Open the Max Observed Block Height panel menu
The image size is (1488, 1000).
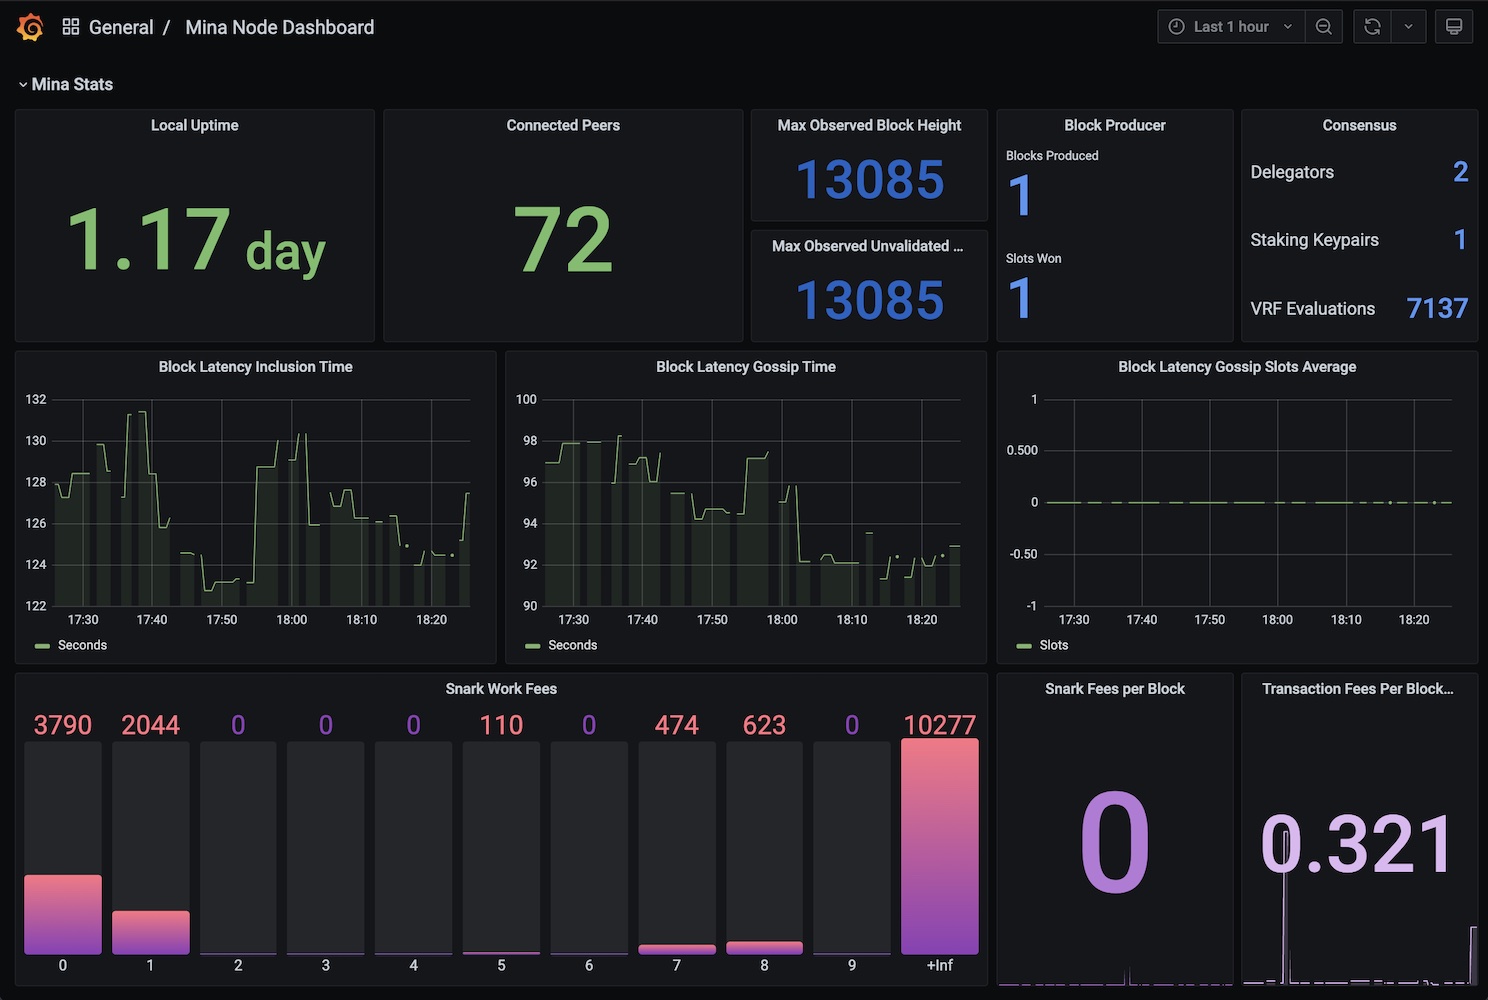click(869, 125)
